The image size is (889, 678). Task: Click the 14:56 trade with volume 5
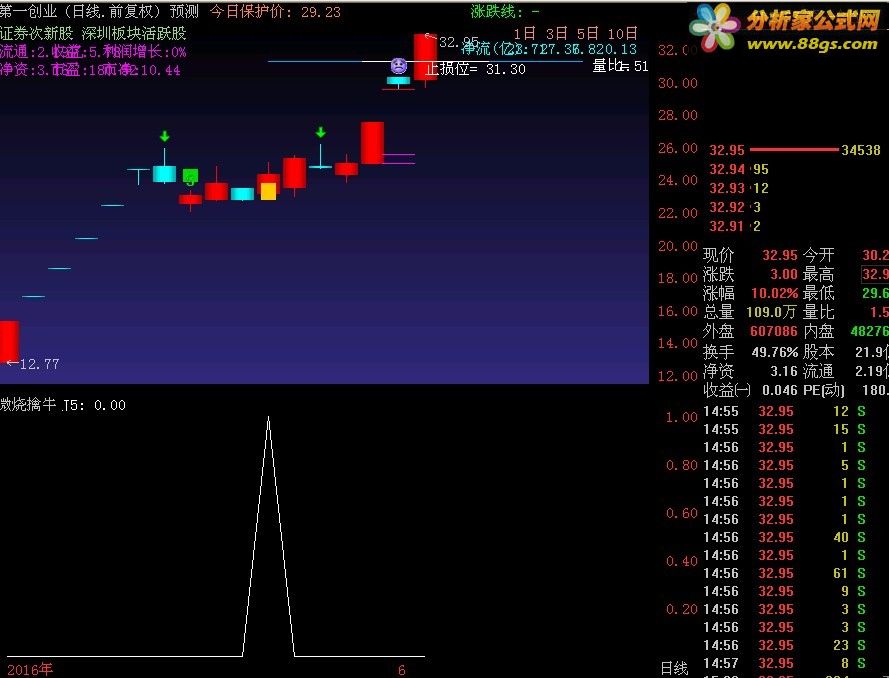785,465
